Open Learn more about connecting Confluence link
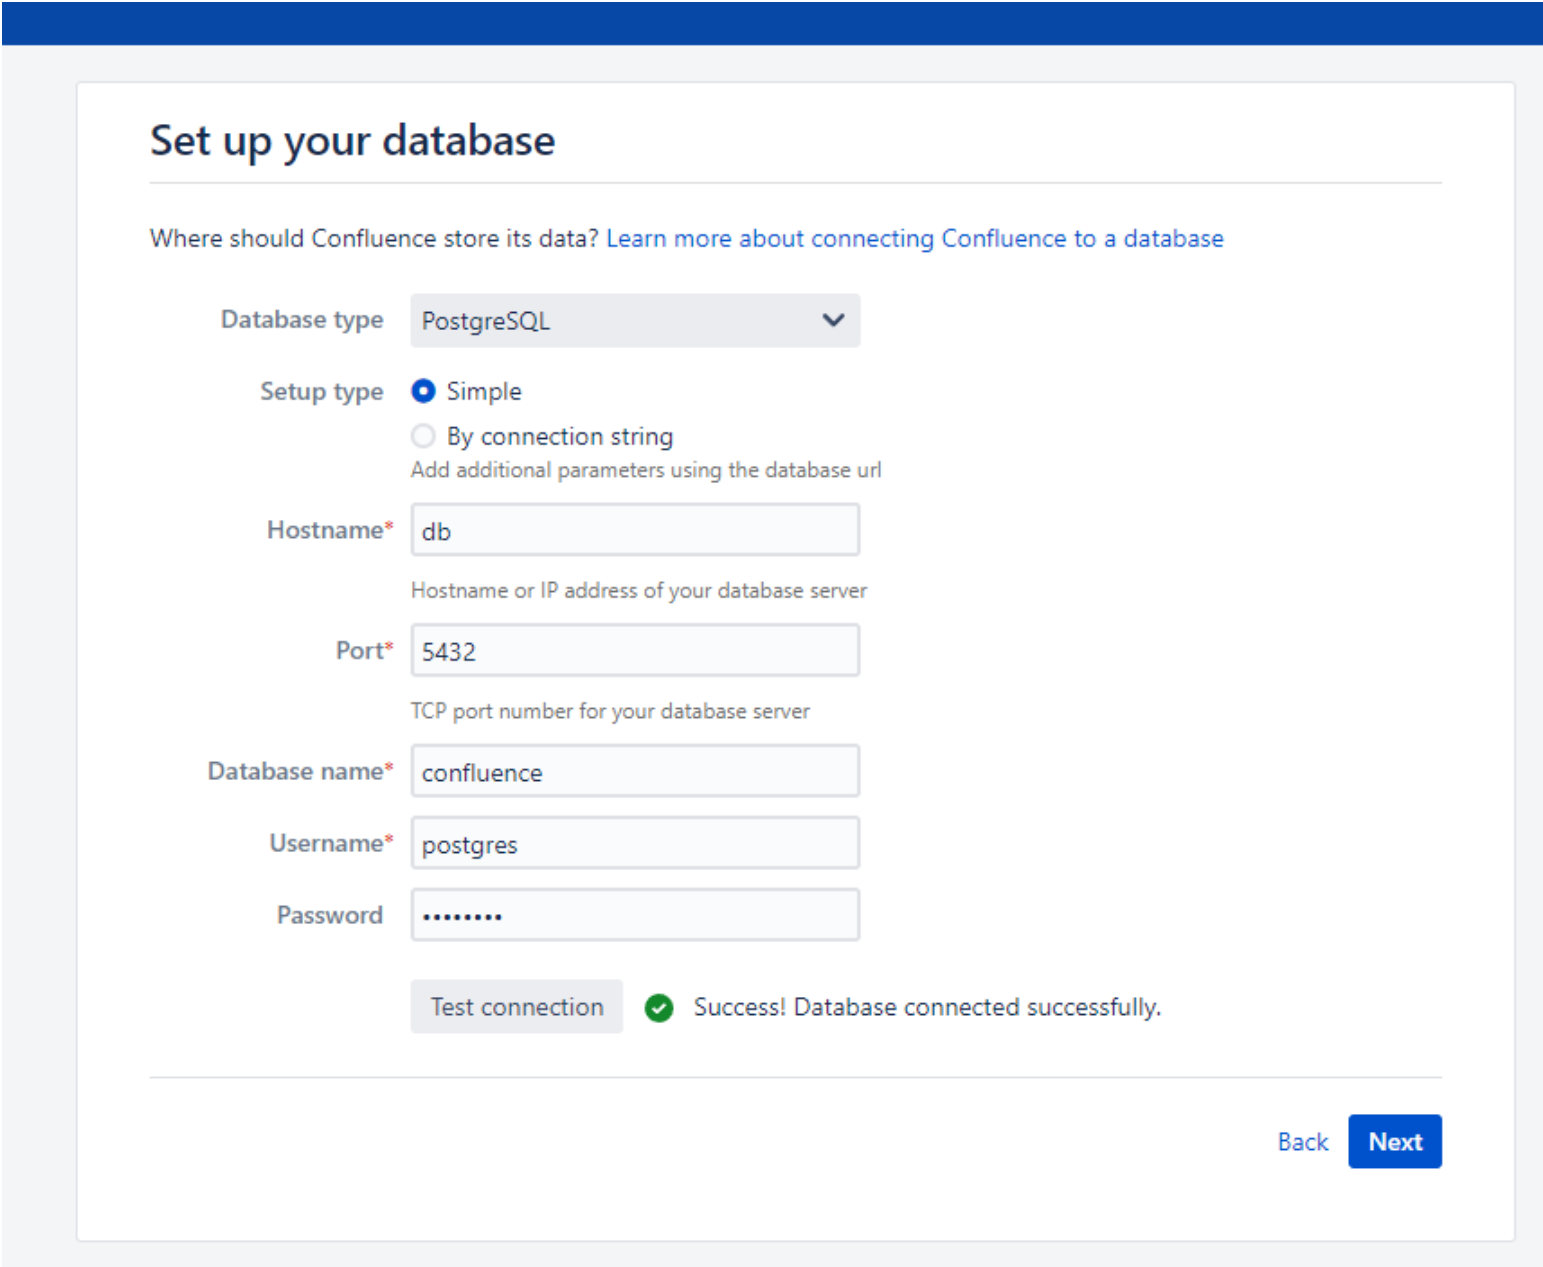This screenshot has width=1543, height=1267. pos(914,238)
